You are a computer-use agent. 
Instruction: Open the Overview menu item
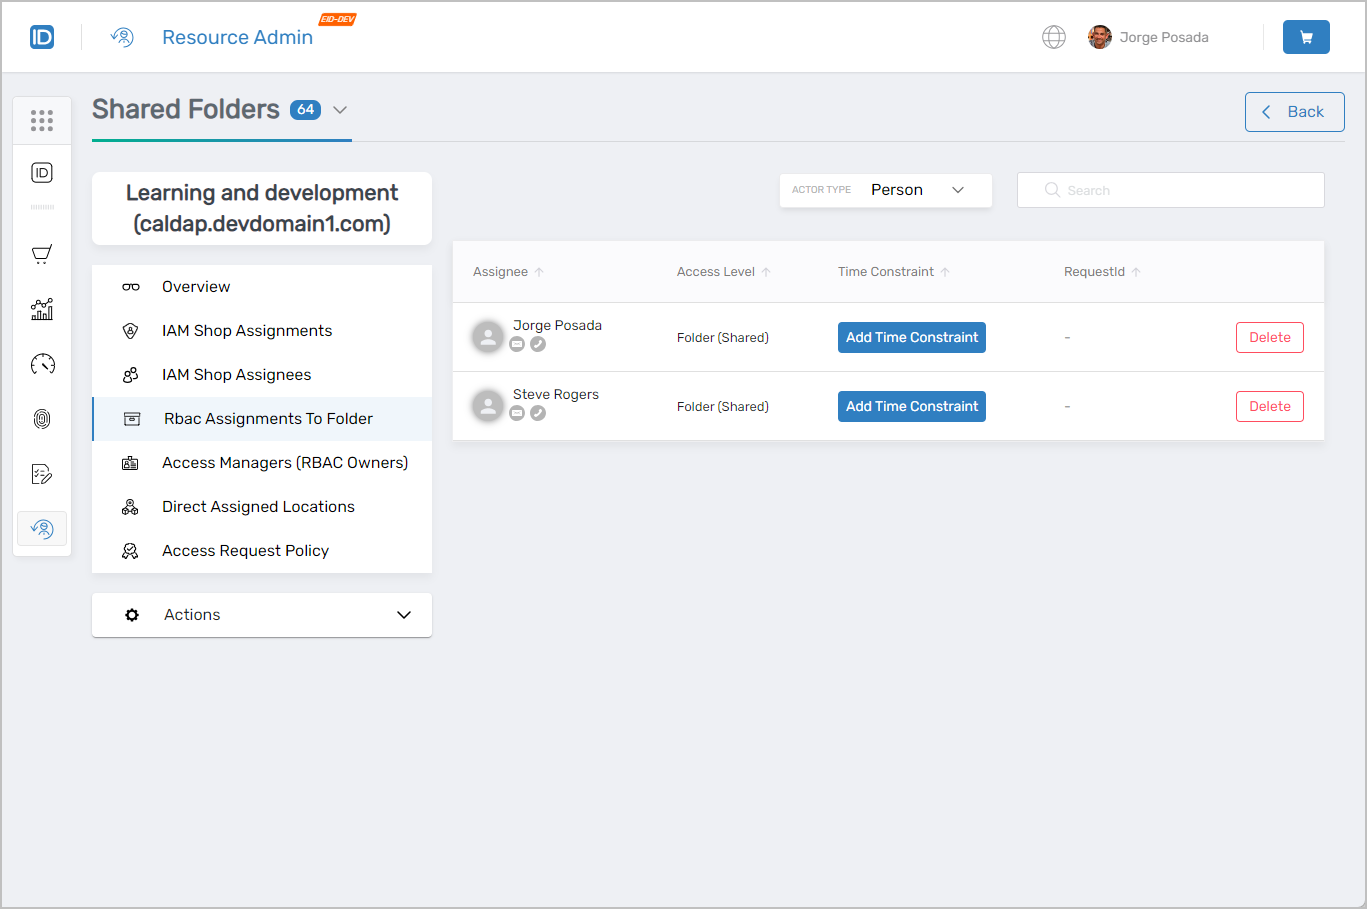[196, 287]
